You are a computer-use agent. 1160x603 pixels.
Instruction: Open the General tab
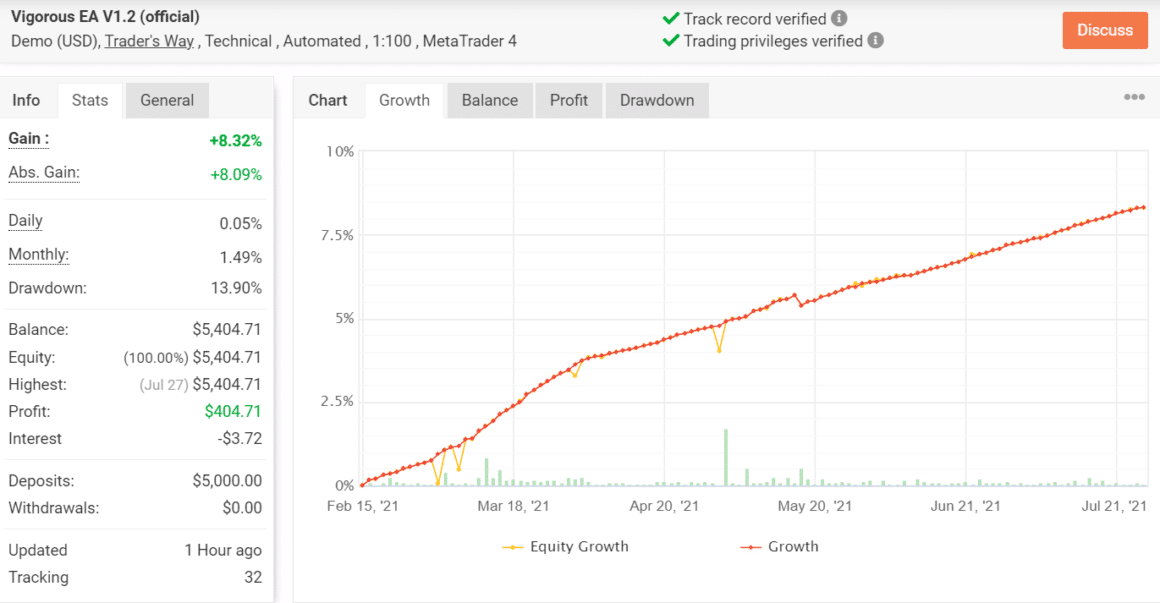click(166, 100)
